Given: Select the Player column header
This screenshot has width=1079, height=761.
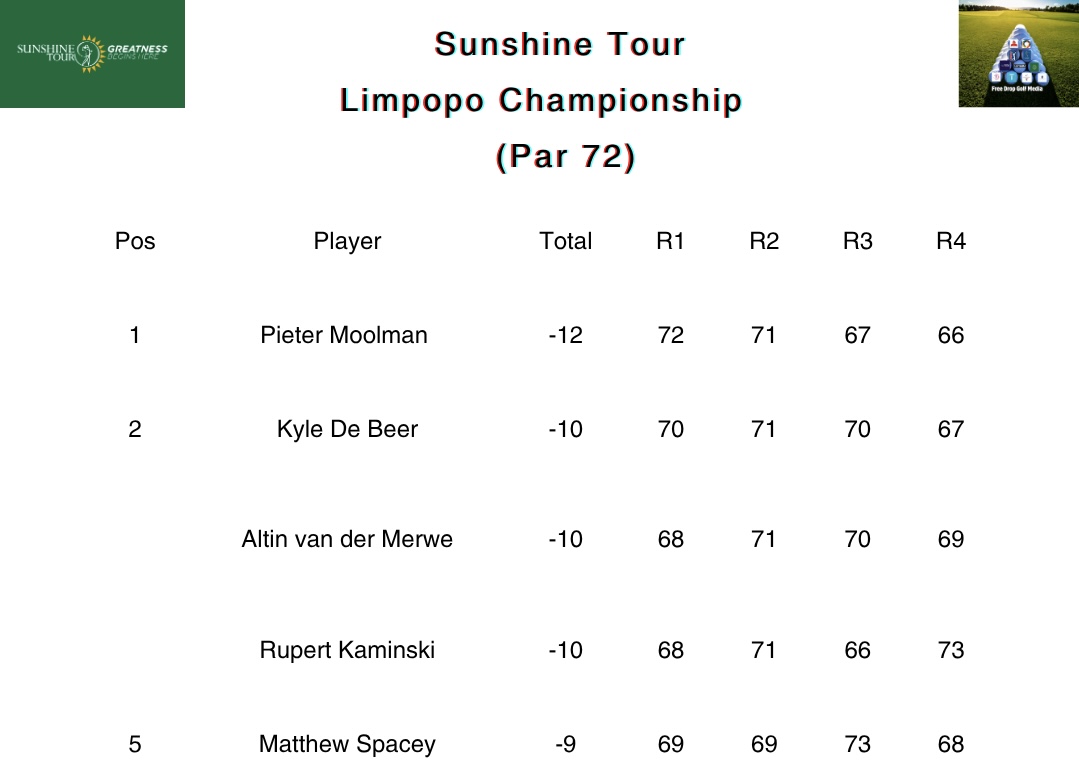Looking at the screenshot, I should 347,242.
